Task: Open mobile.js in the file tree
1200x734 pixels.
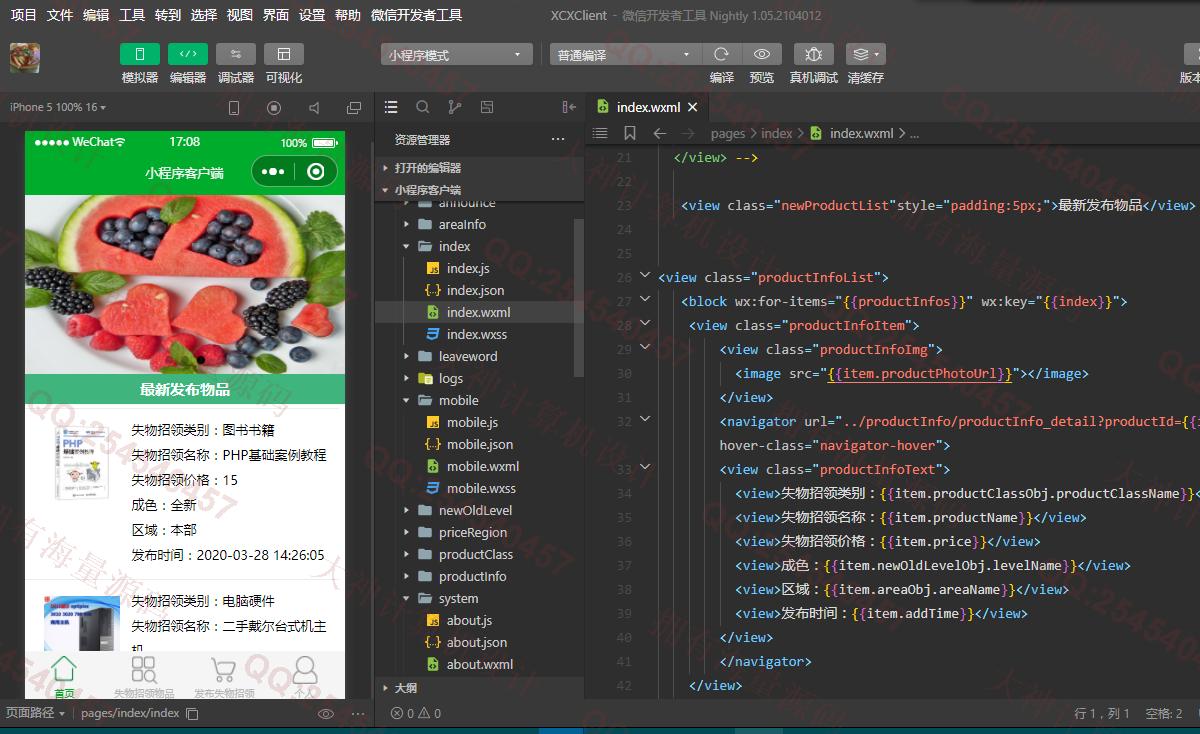Action: pos(479,422)
